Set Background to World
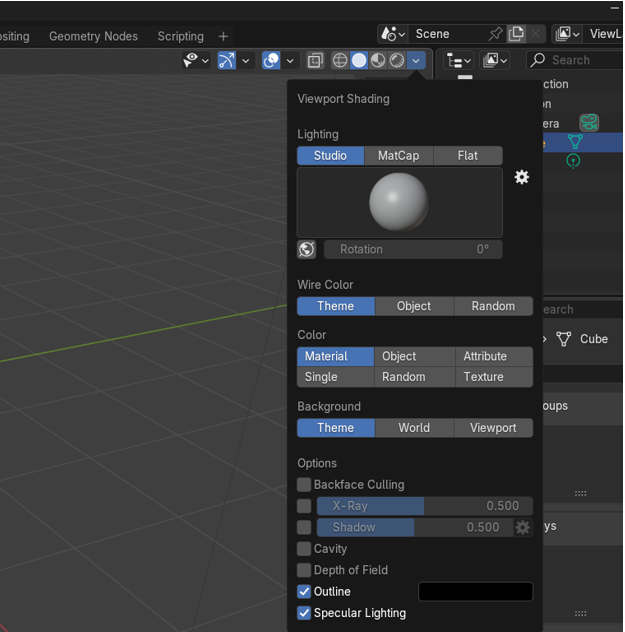 click(x=414, y=428)
